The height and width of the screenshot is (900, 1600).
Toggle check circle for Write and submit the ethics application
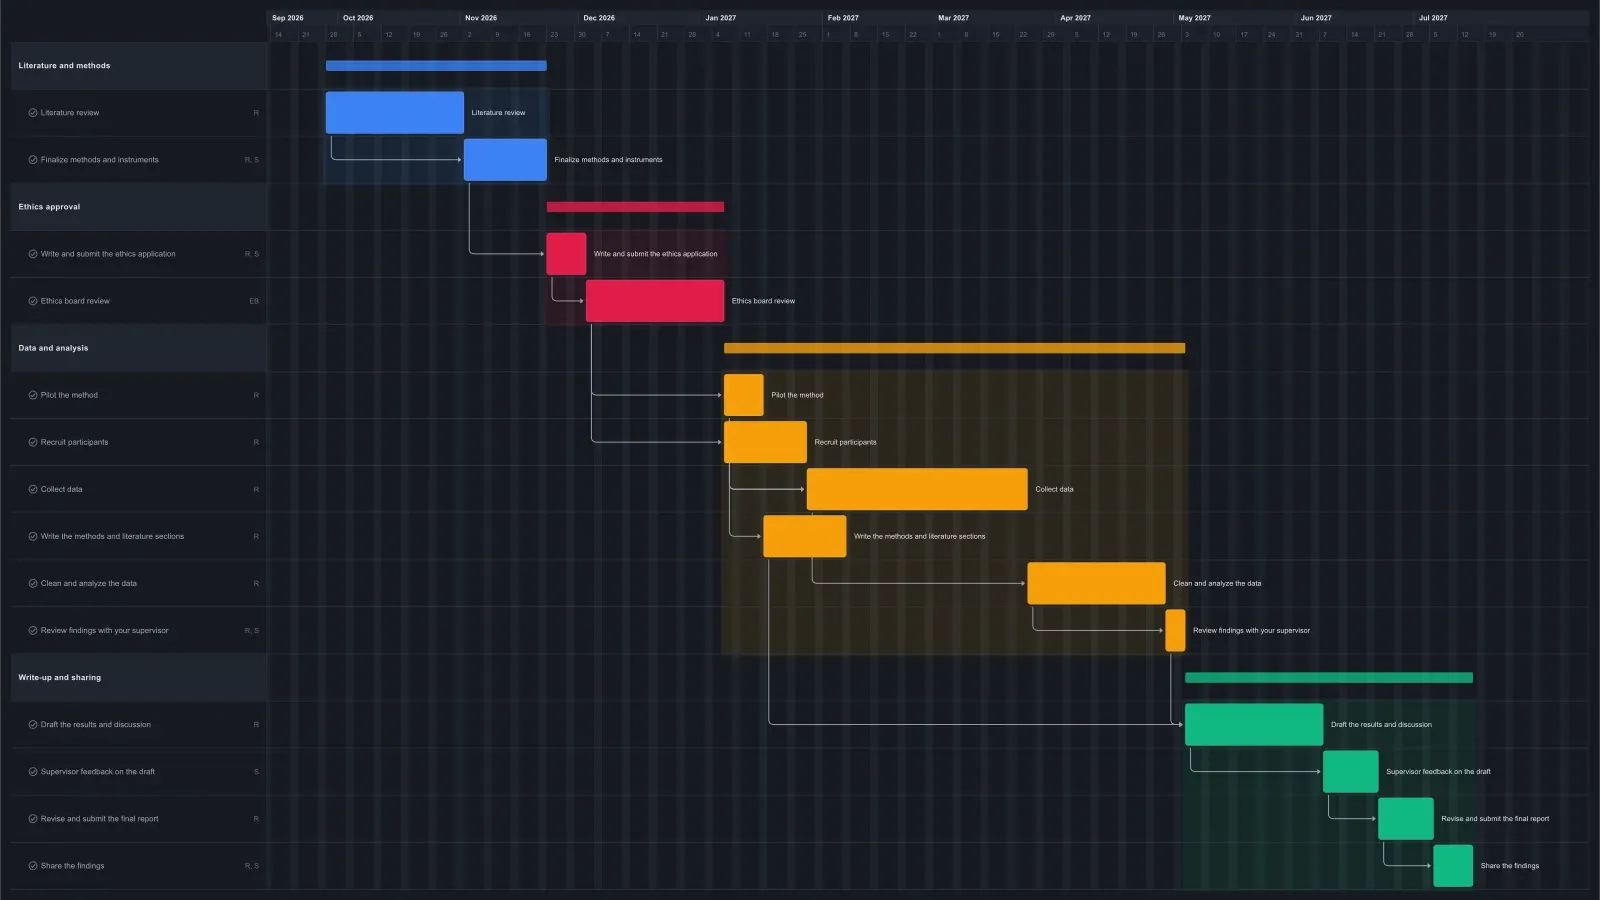point(33,254)
